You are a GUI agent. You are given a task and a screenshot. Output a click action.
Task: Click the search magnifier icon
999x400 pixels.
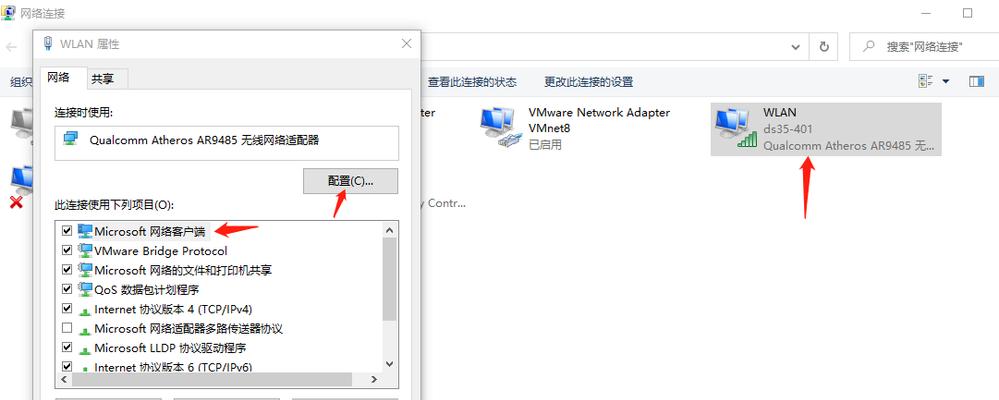868,47
